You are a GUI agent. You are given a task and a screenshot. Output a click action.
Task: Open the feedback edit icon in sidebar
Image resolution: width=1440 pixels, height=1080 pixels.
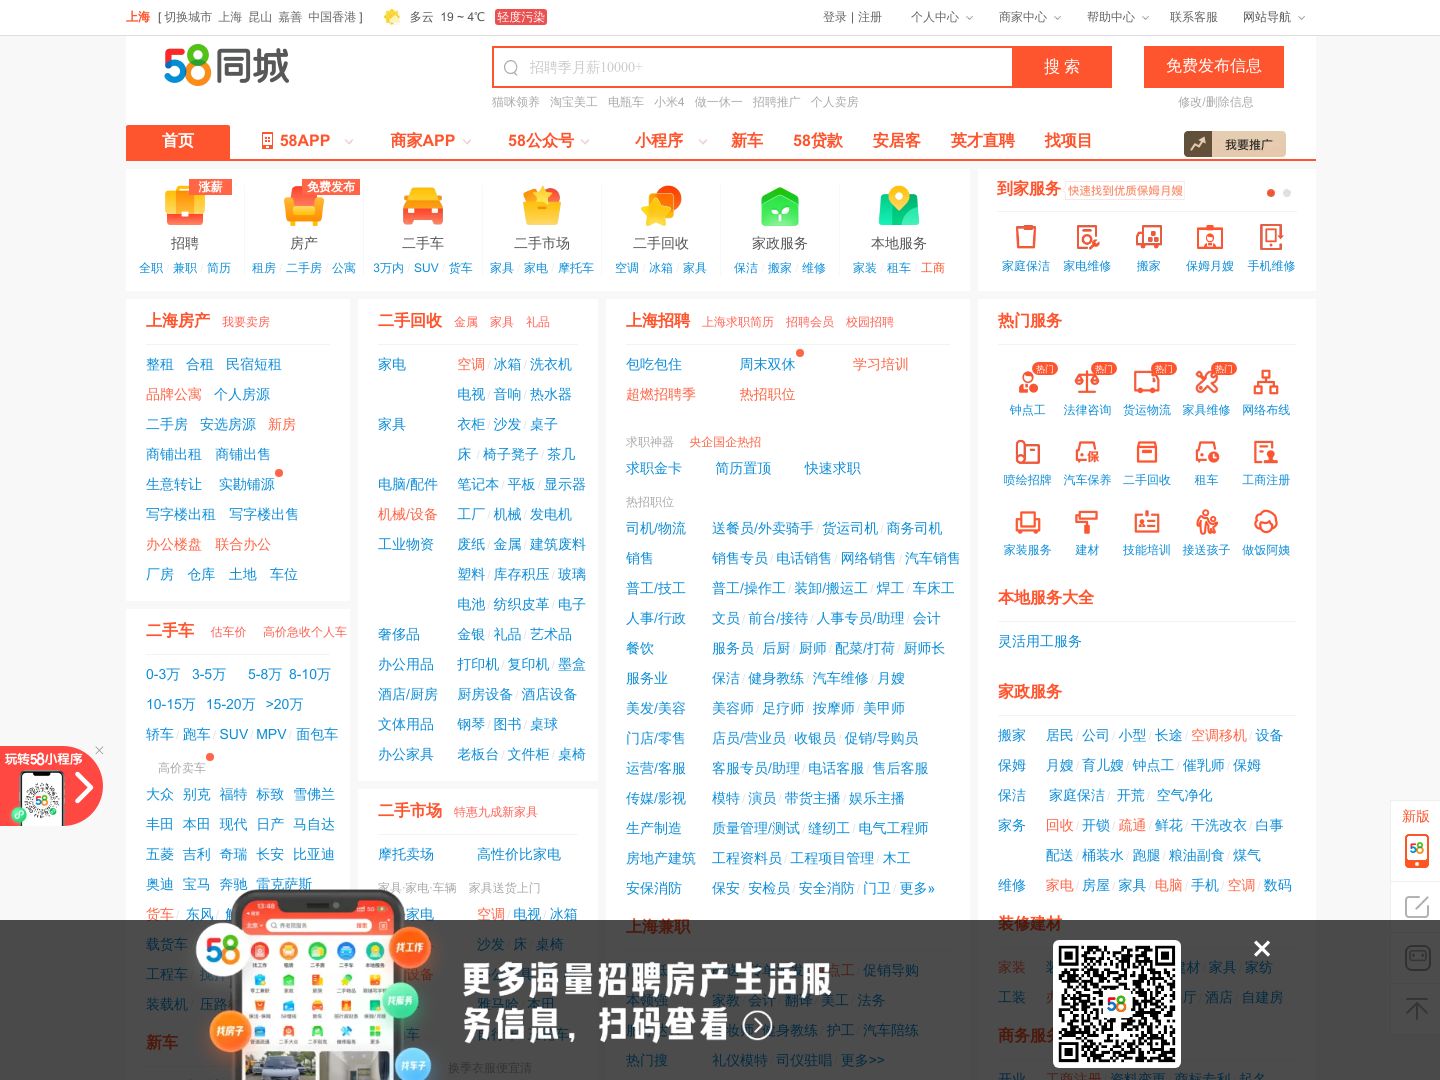point(1417,907)
